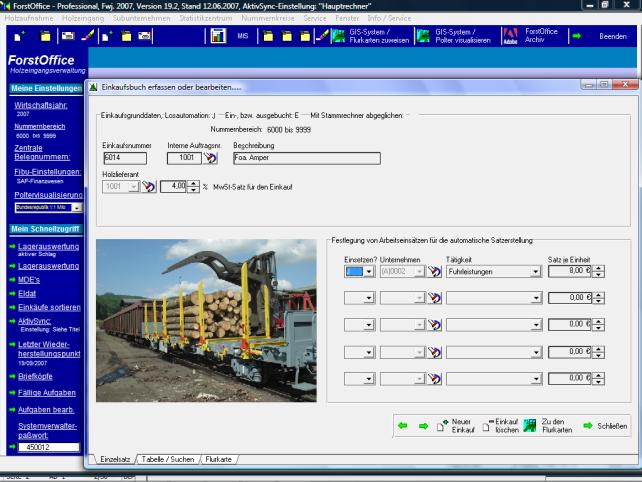642x482 pixels.
Task: Open the Holzeingang menu
Action: (x=83, y=18)
